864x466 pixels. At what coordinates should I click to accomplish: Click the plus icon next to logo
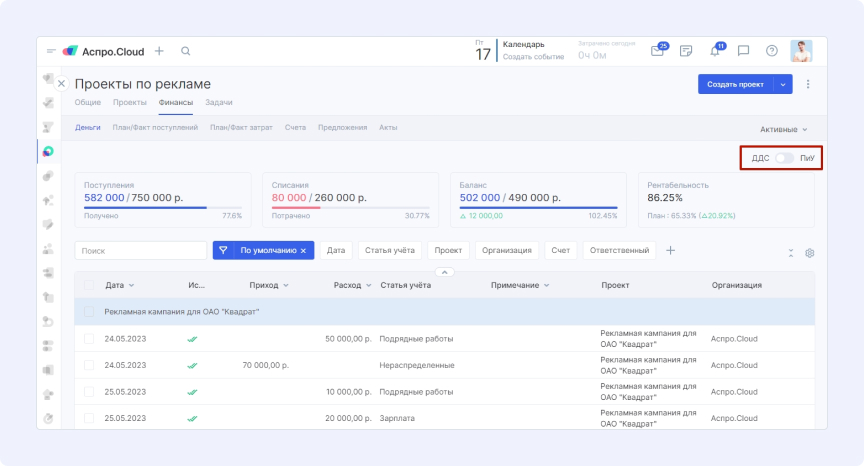(159, 51)
